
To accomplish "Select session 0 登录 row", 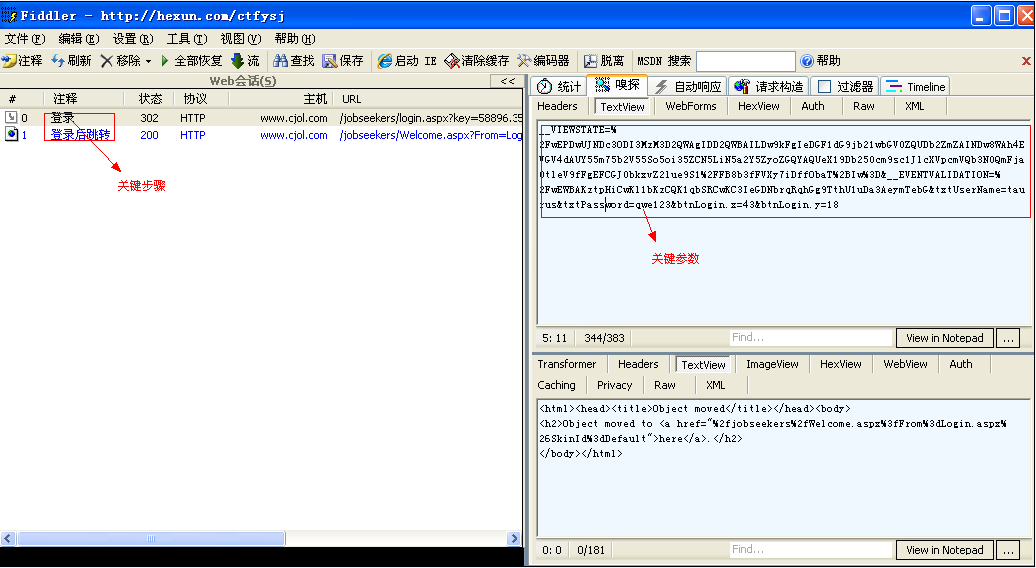I will (262, 118).
